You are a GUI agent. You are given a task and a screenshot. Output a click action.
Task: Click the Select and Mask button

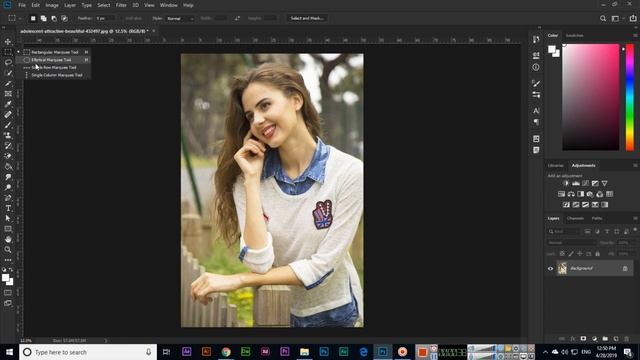[307, 18]
